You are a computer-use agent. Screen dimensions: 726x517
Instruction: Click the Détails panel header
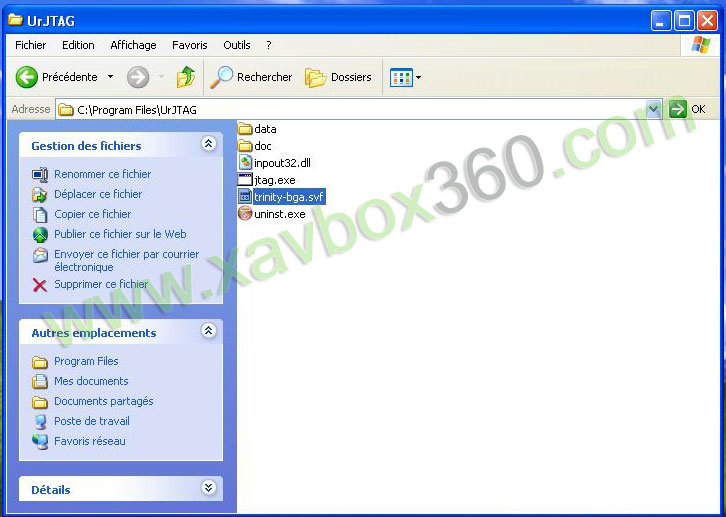click(121, 489)
